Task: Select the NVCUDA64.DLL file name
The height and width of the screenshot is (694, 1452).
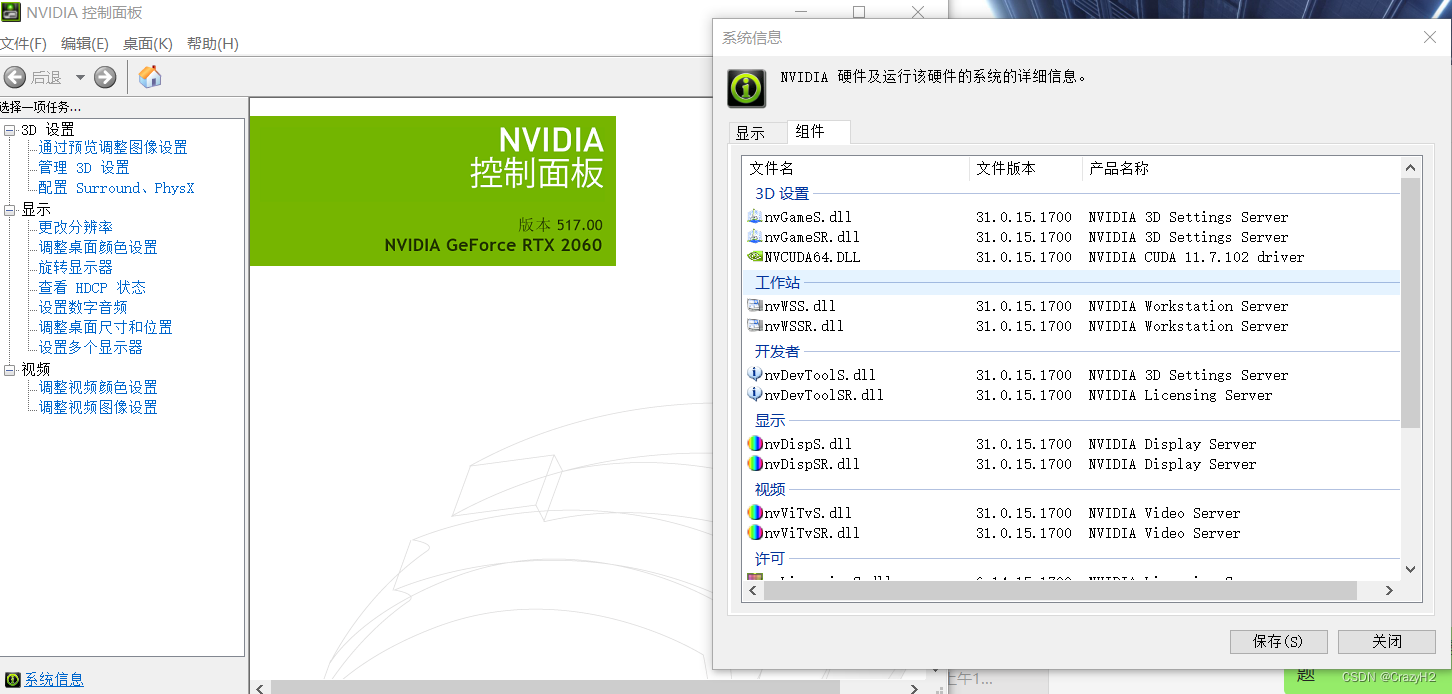Action: (x=812, y=257)
